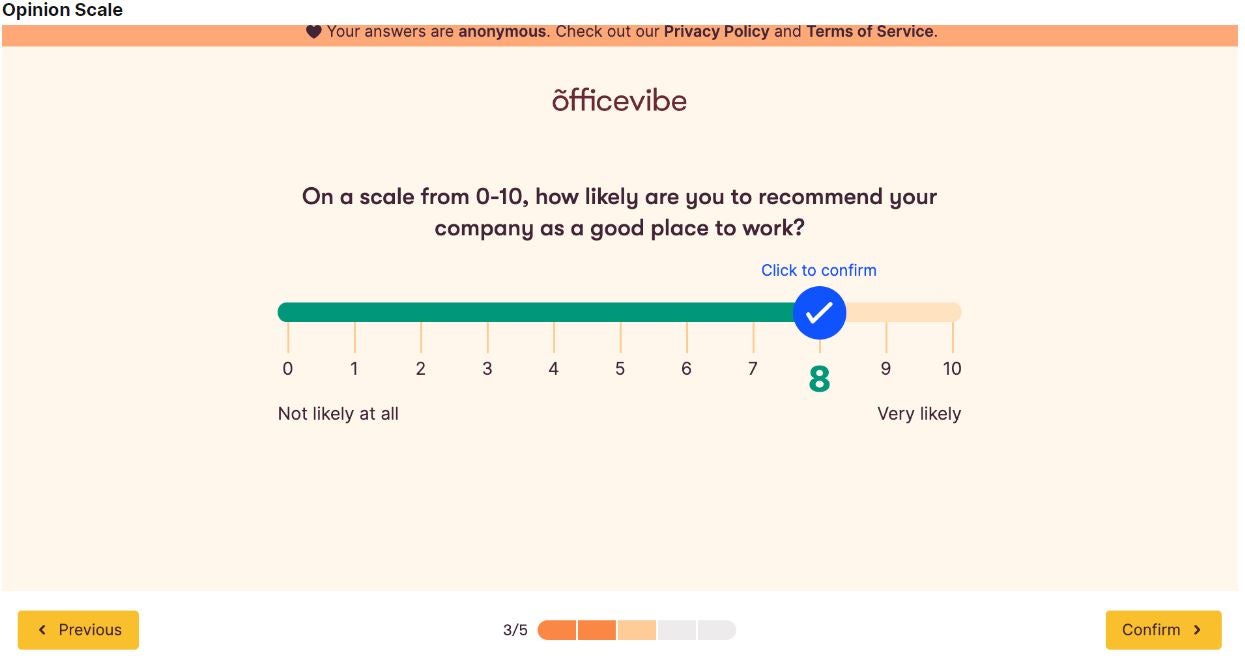
Task: Go back with the Previous button
Action: tap(78, 630)
